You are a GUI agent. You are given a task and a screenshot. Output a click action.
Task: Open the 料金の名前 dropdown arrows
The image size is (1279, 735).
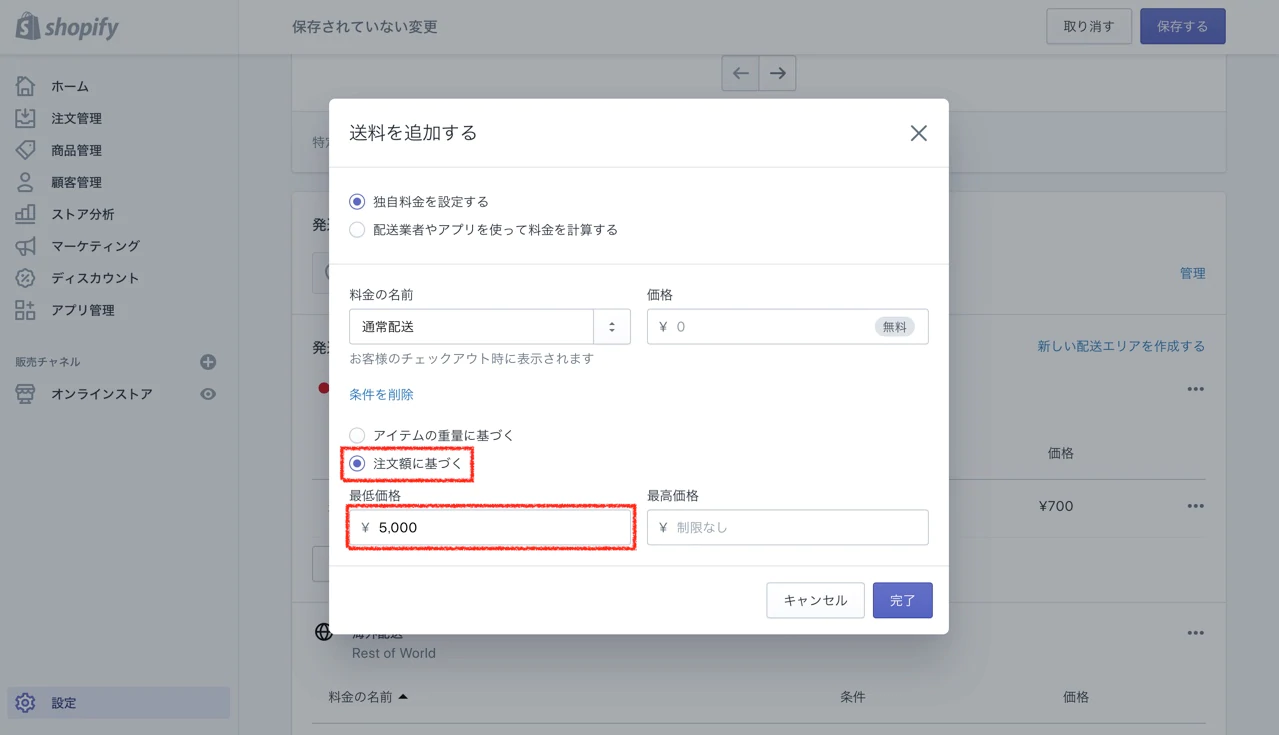612,327
